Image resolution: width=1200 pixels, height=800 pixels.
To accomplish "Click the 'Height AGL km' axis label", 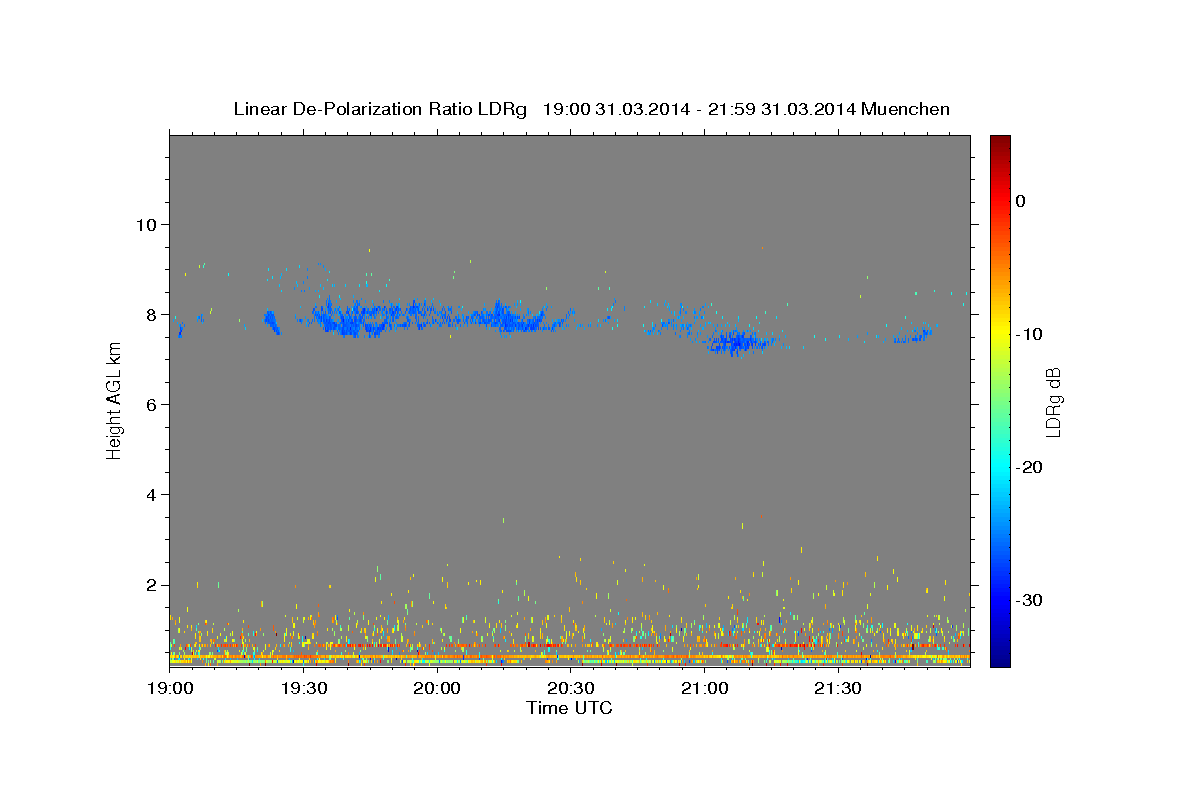I will tap(114, 400).
